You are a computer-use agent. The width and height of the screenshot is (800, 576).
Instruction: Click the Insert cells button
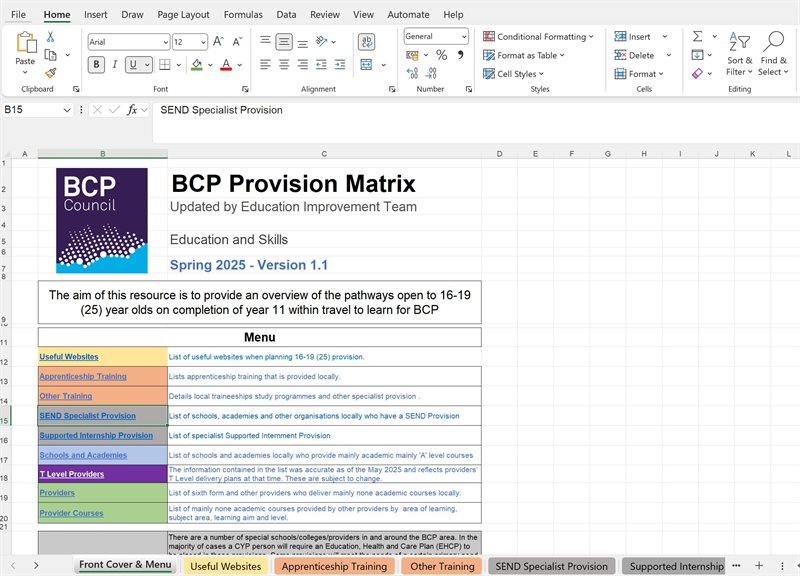click(x=633, y=37)
